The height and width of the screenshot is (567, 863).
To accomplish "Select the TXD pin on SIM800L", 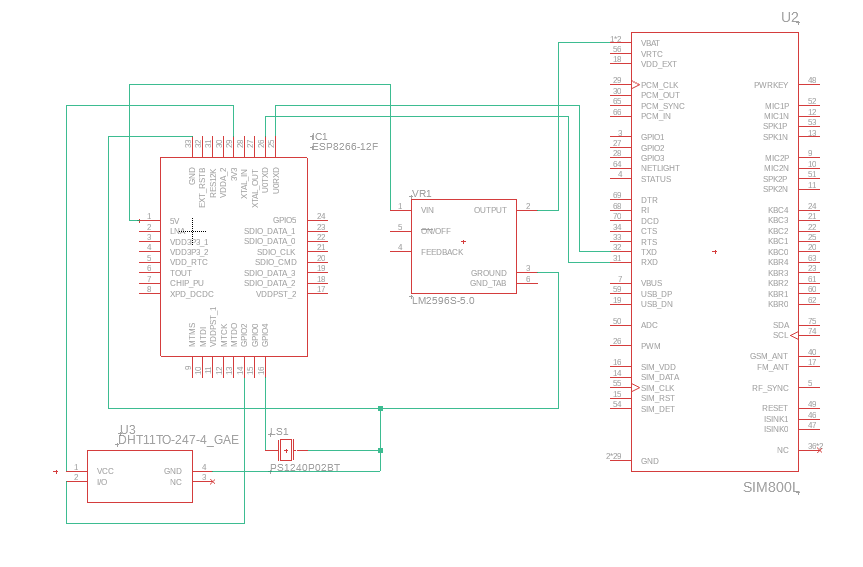I will click(x=649, y=252).
